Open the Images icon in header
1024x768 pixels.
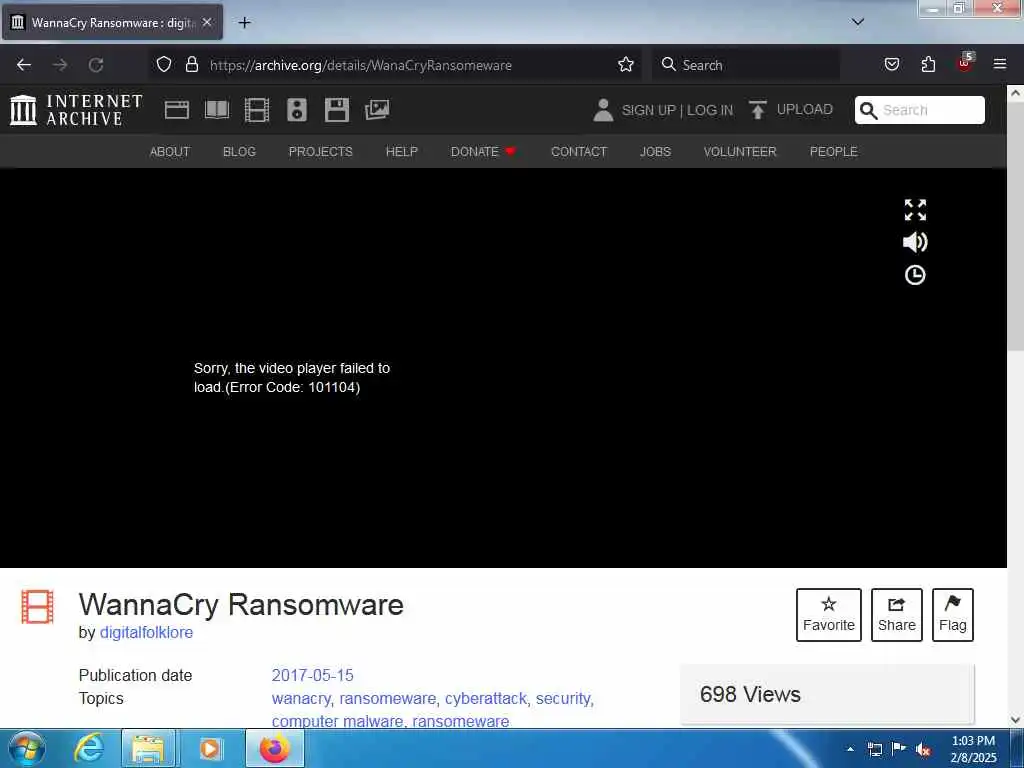377,110
